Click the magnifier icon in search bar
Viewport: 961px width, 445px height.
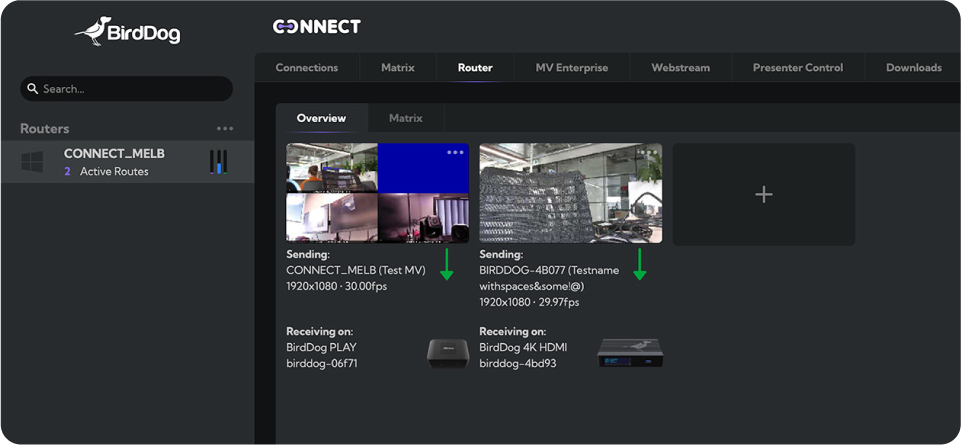tap(33, 89)
